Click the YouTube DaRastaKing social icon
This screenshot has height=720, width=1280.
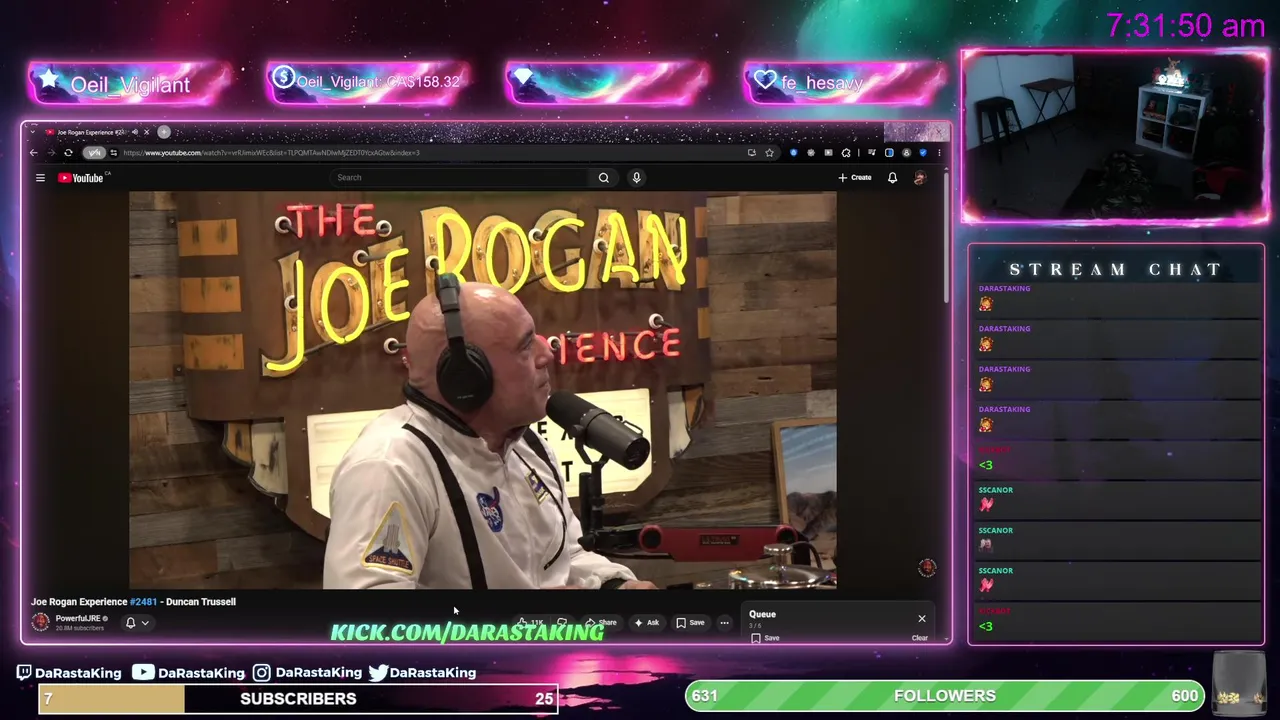[143, 673]
